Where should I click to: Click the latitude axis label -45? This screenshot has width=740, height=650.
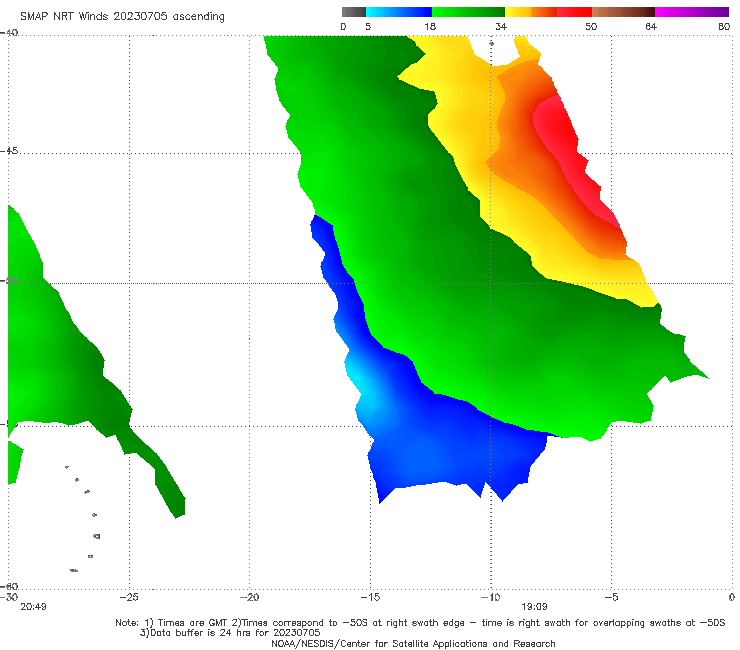point(9,151)
